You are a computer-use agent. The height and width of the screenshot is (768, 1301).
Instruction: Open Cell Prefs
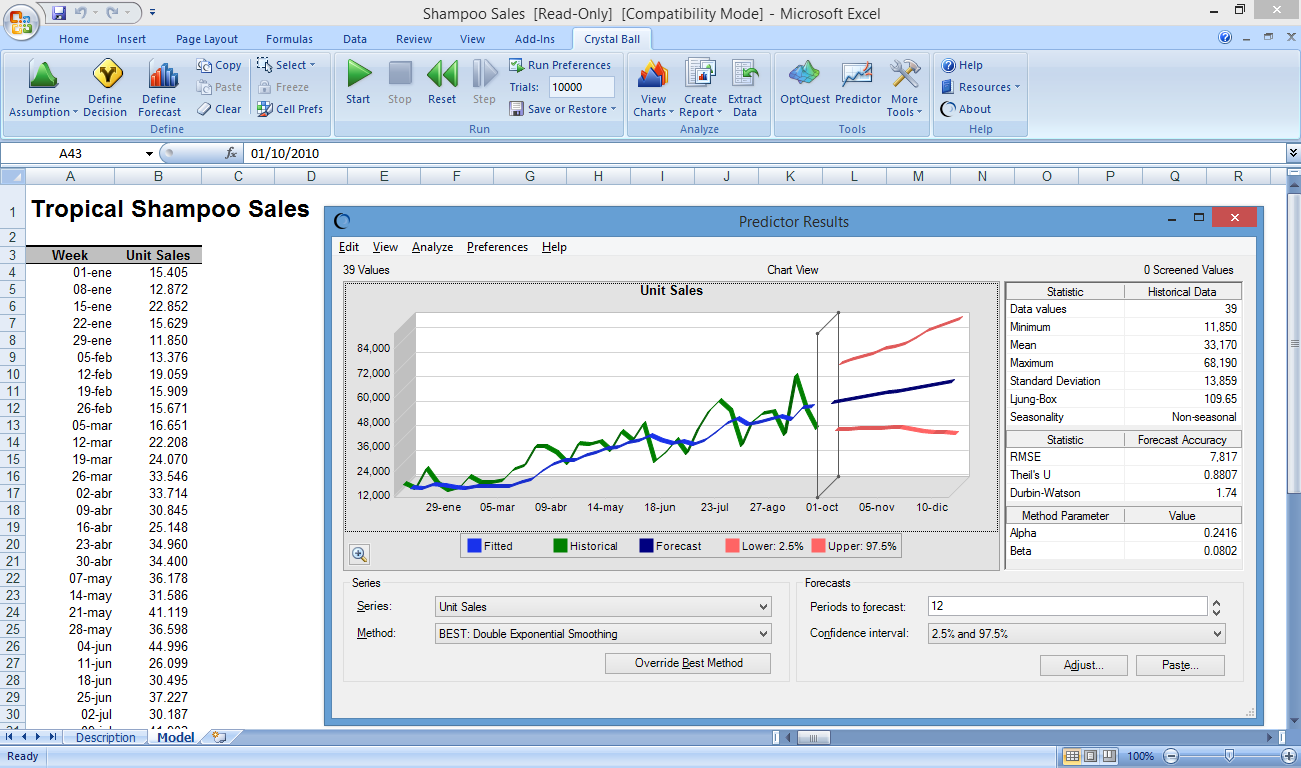290,109
